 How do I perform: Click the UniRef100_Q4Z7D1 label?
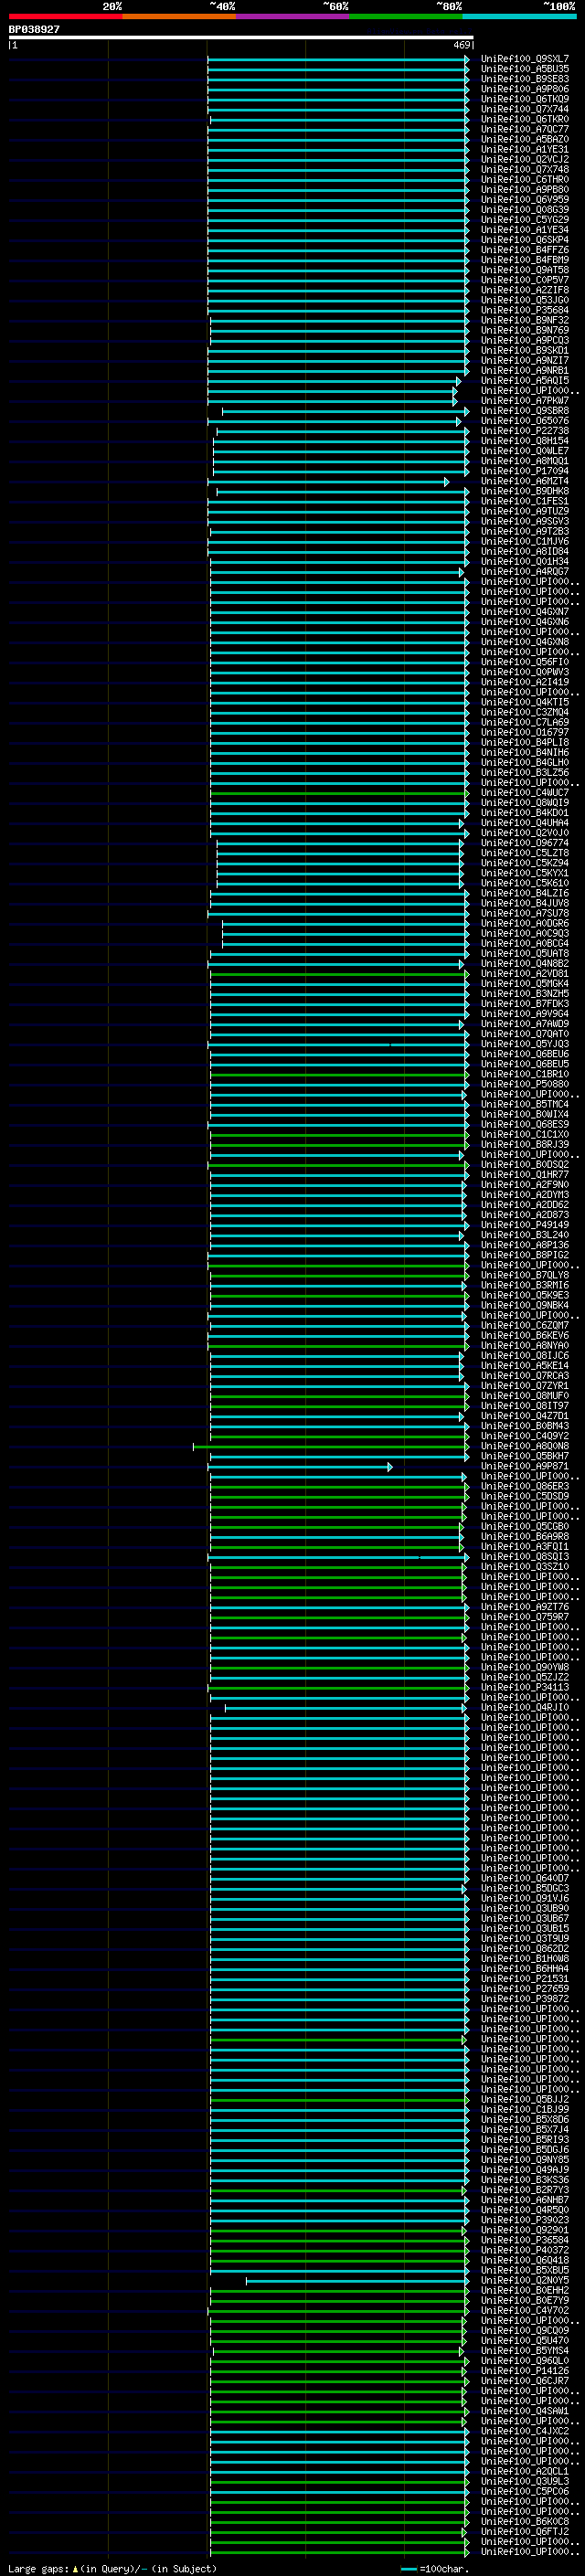pyautogui.click(x=525, y=1416)
